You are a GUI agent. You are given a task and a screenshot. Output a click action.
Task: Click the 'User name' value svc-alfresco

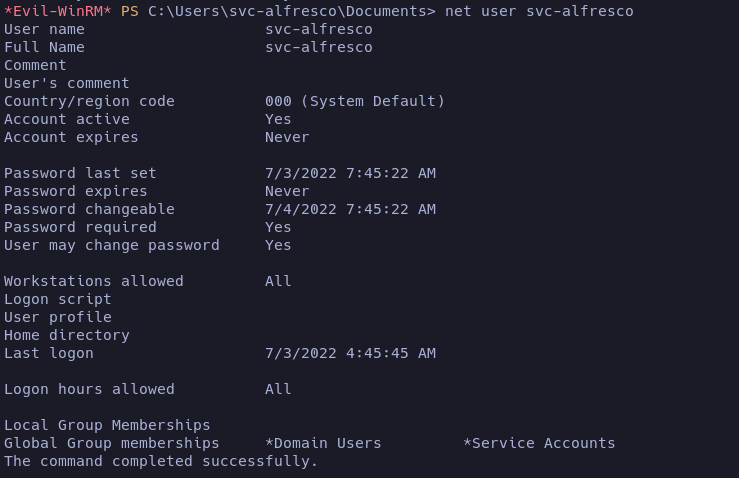tap(318, 29)
